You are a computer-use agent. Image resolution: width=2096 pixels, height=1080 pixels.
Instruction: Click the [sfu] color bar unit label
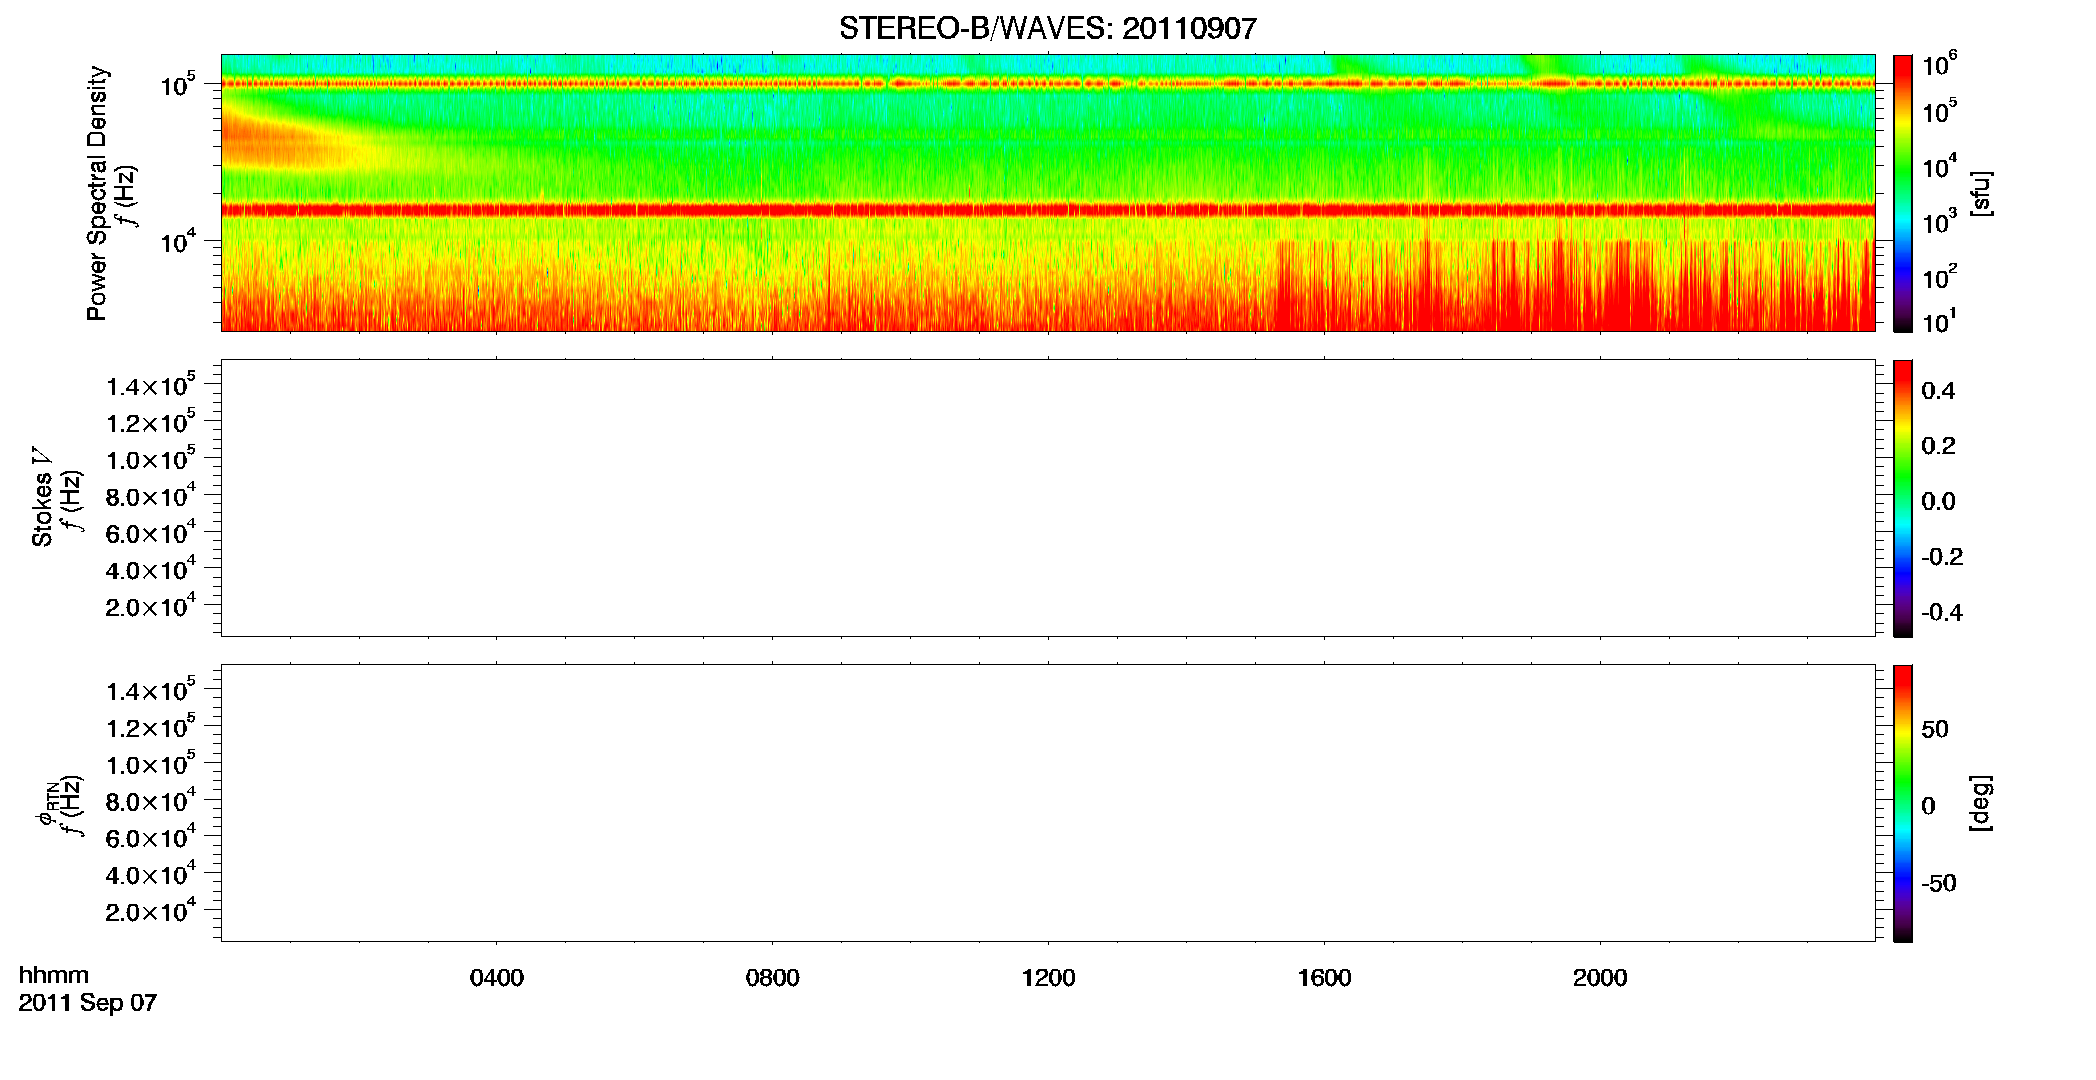tap(1981, 193)
